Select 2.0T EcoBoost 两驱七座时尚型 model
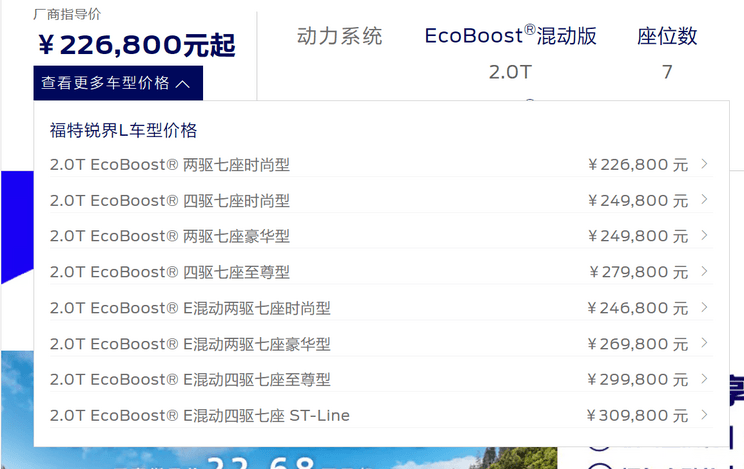The height and width of the screenshot is (469, 744). 170,165
